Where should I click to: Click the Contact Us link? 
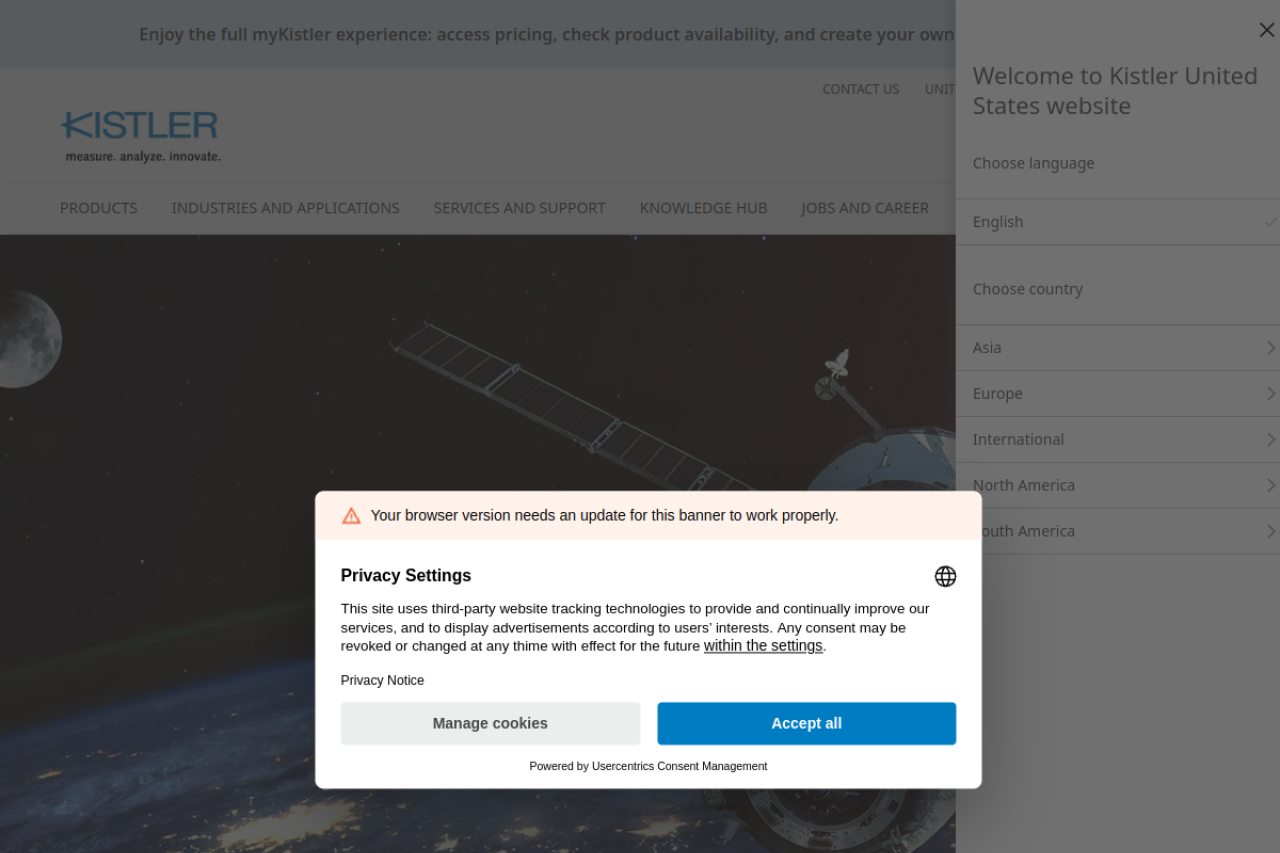[x=860, y=89]
